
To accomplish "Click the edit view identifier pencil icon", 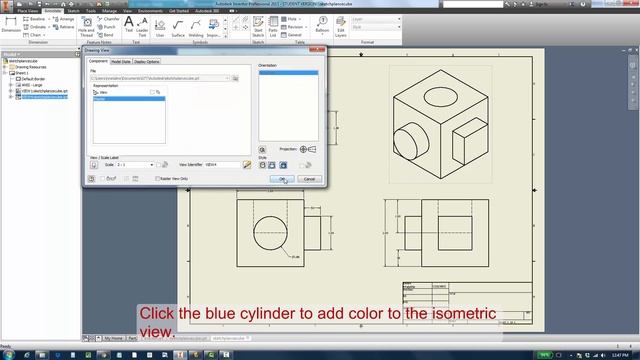I will coord(247,164).
